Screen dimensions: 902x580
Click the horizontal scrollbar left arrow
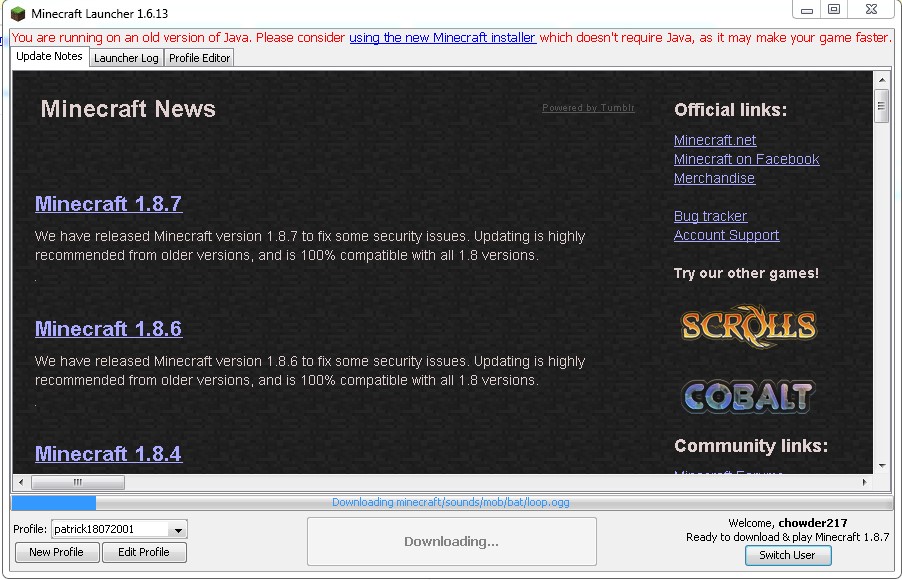(x=21, y=482)
